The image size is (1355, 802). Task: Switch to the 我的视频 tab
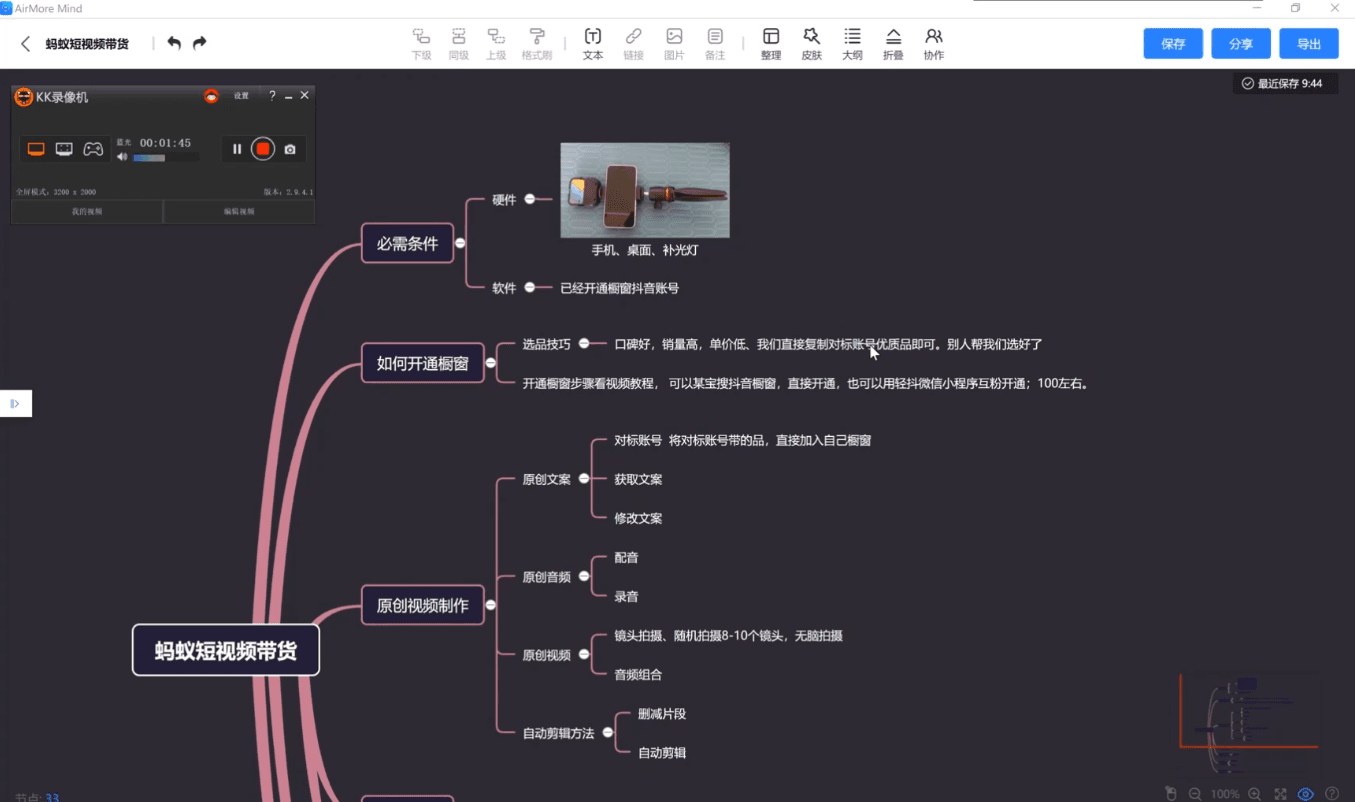pos(86,211)
